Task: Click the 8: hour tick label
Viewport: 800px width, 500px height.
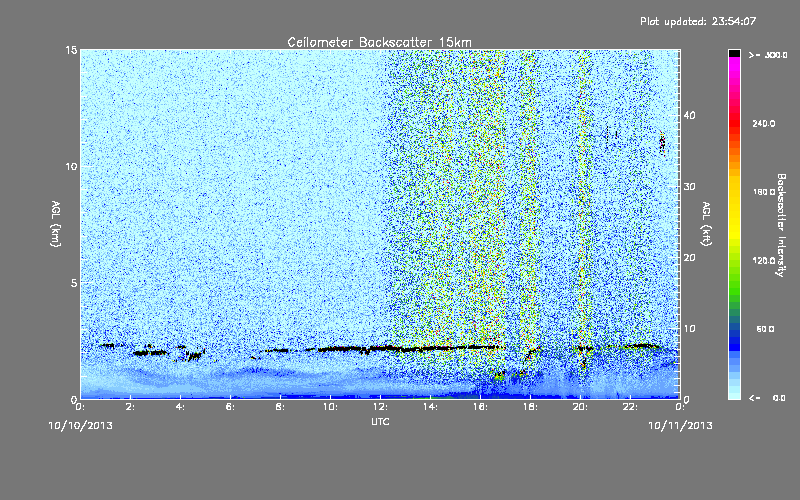Action: (280, 407)
